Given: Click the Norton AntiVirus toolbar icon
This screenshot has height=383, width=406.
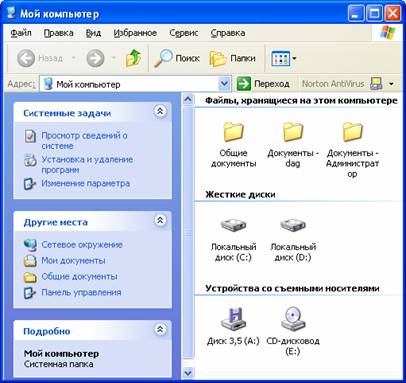Looking at the screenshot, I should 376,84.
